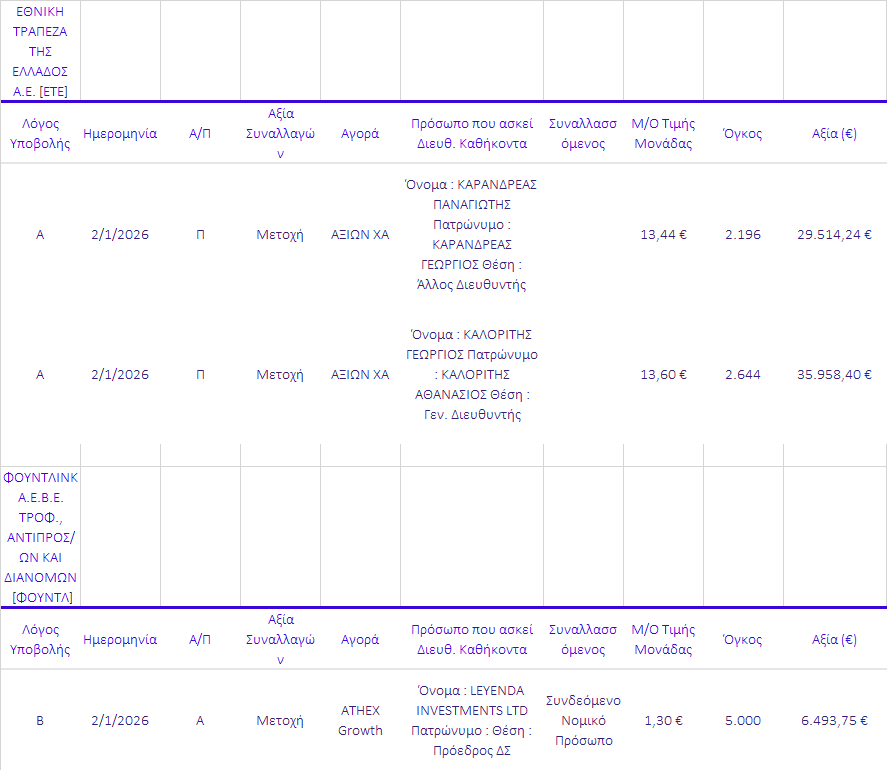Click the Α submission reason in ΚΑΛΟΡΙΤΗΣ row
Screen dimensions: 887x770
tap(40, 375)
